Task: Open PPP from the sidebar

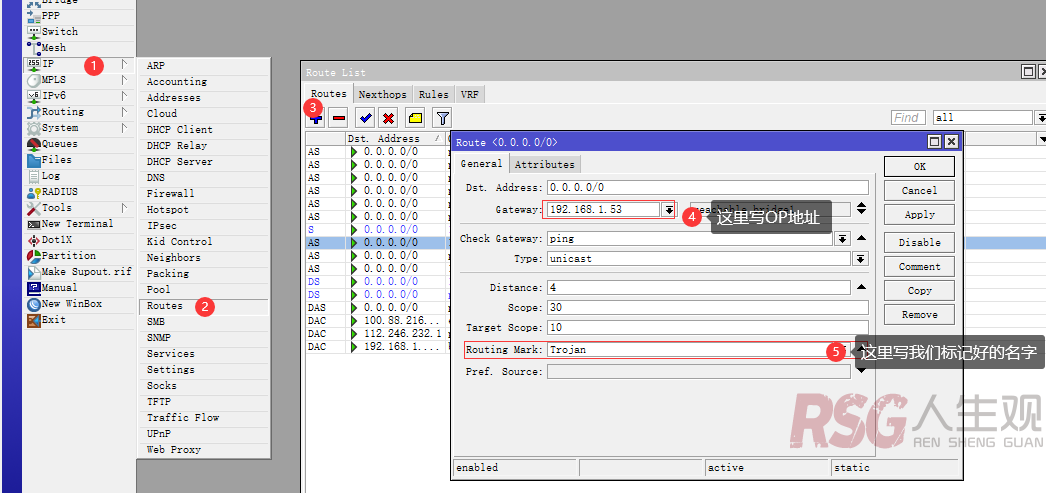Action: click(79, 15)
